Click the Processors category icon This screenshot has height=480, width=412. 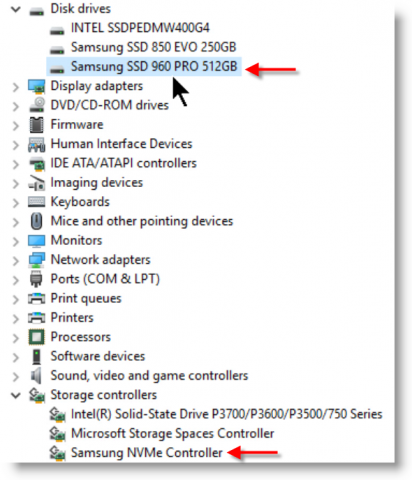36,337
